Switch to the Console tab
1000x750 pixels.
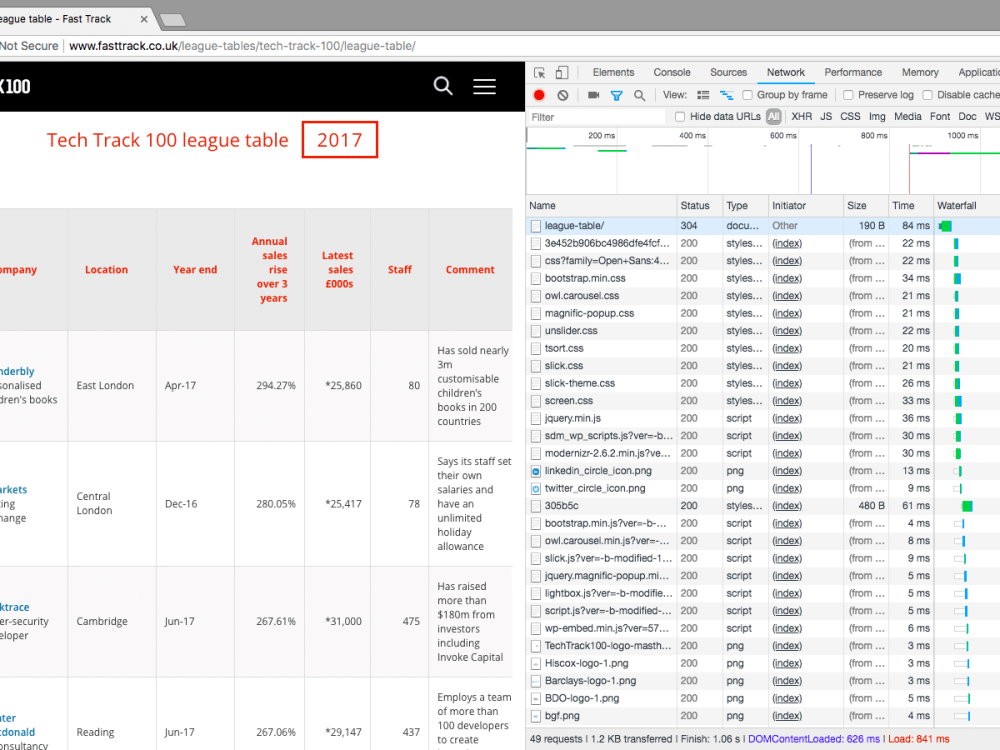coord(672,73)
